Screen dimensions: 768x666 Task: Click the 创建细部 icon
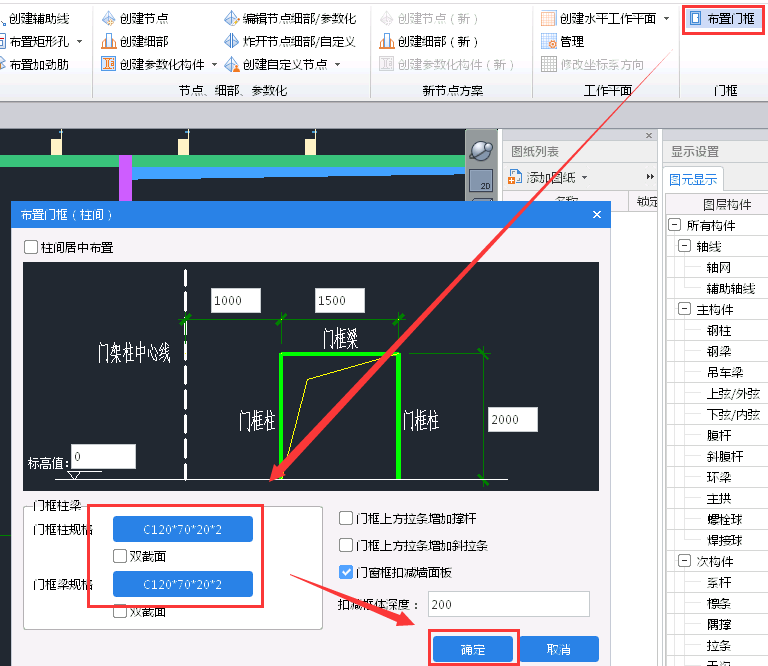(x=108, y=41)
